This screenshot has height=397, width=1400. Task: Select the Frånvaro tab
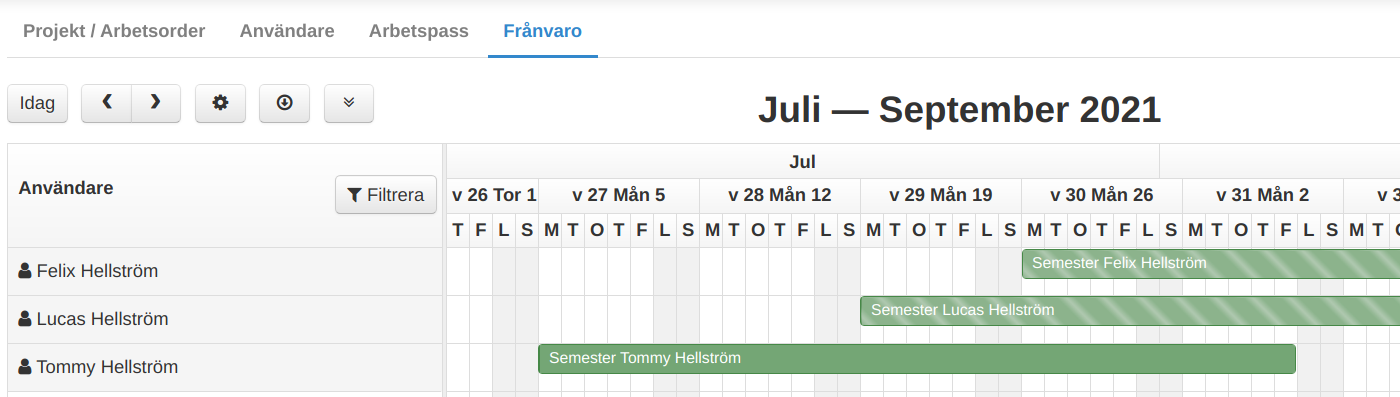pos(543,31)
